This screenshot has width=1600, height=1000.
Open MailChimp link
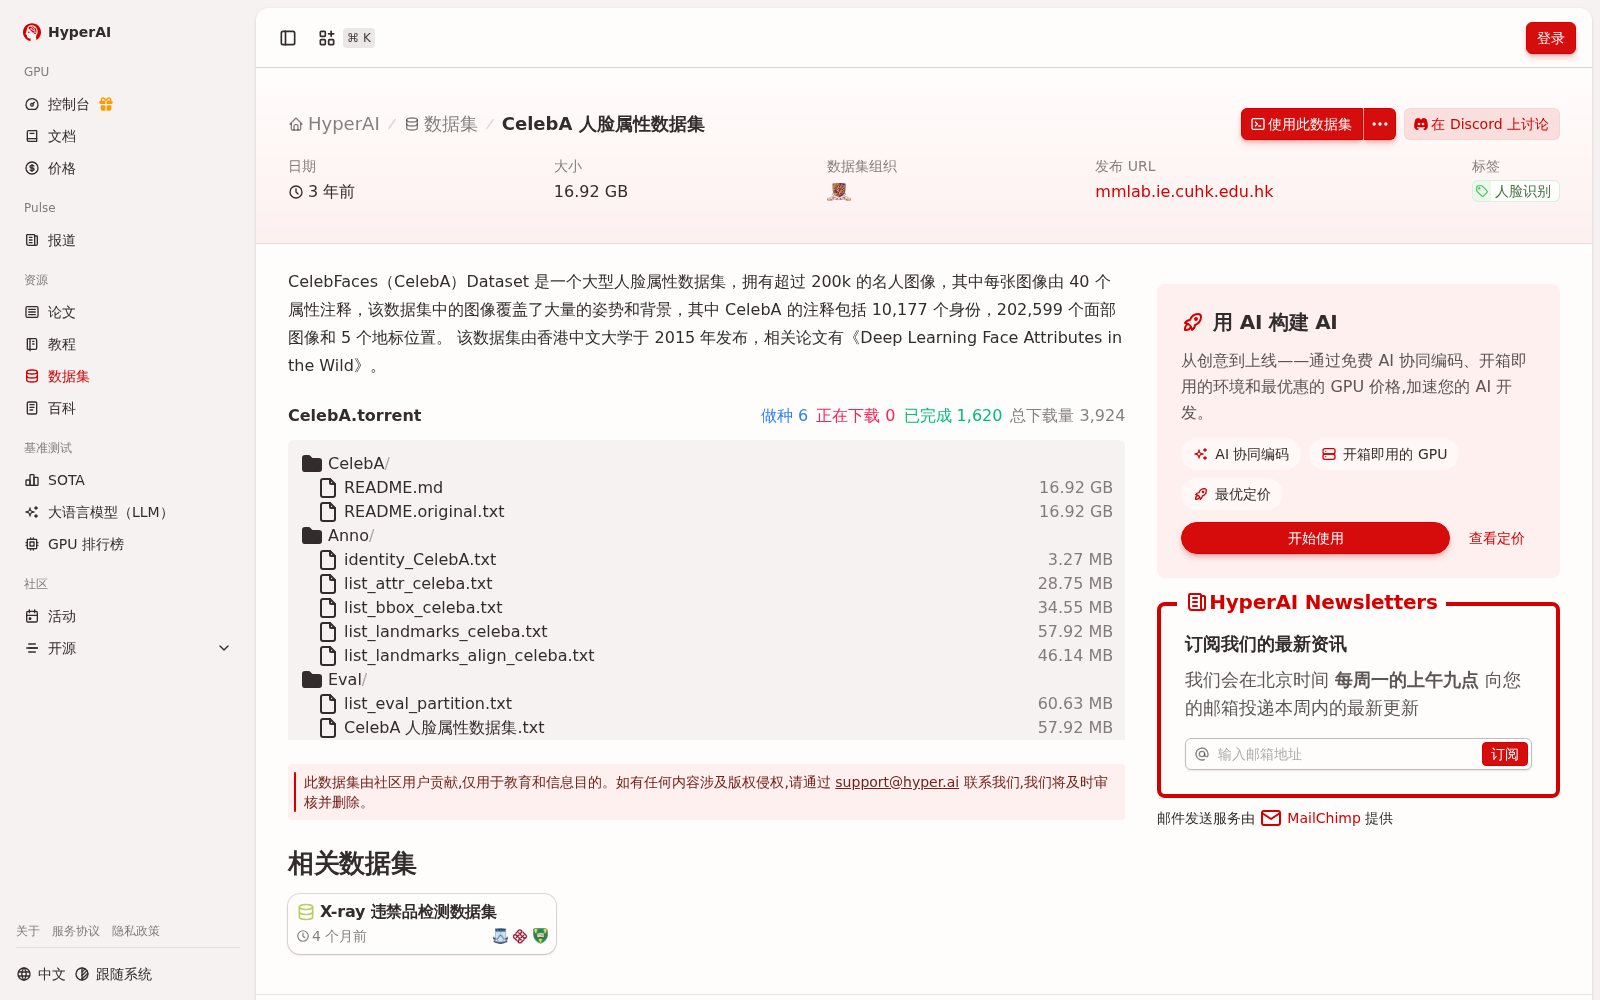point(1324,818)
